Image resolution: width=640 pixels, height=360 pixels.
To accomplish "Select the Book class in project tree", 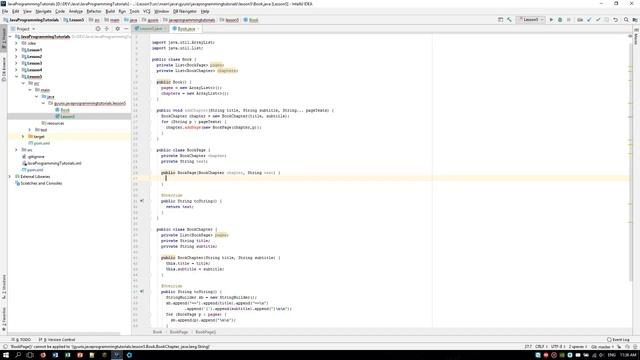I will tap(62, 110).
